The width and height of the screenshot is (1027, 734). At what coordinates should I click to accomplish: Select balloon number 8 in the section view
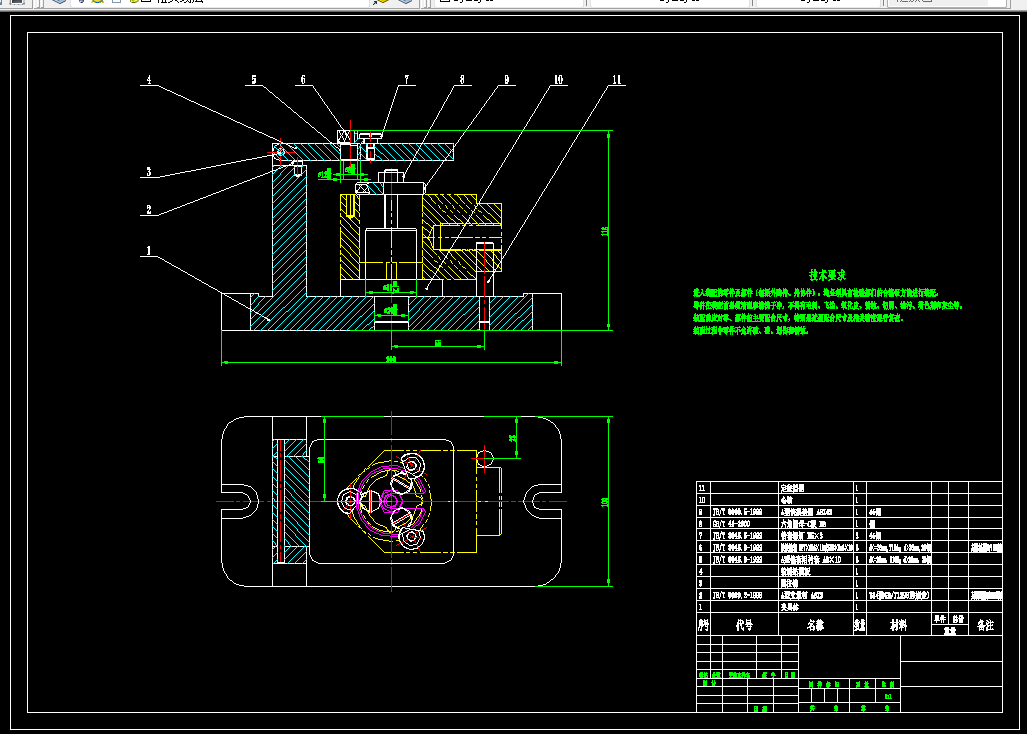click(x=462, y=79)
